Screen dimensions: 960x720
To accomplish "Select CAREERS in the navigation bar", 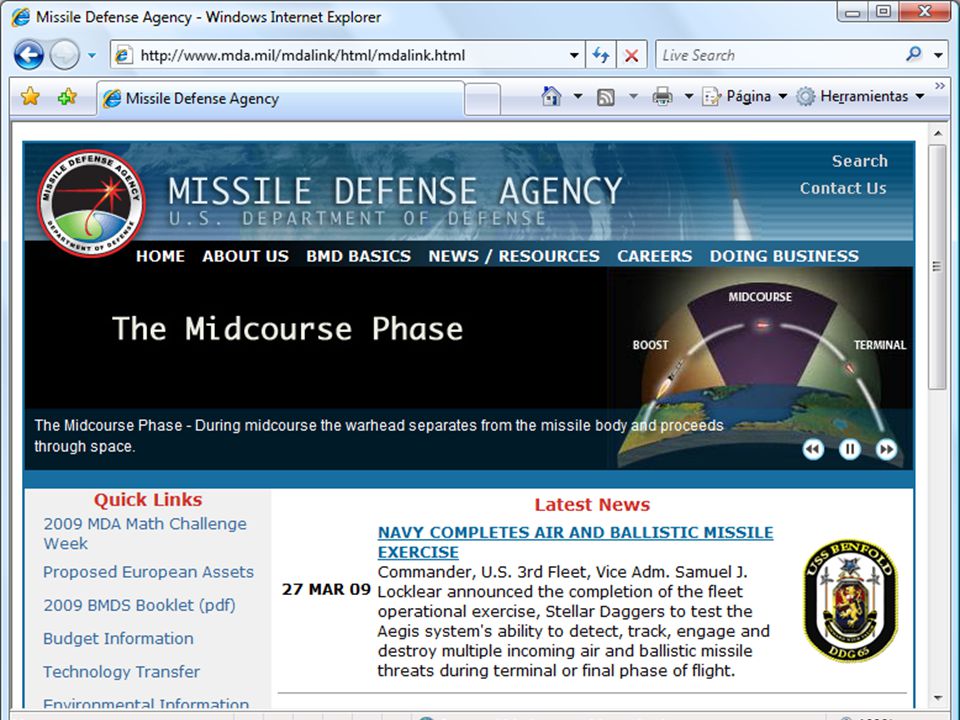I will coord(654,256).
